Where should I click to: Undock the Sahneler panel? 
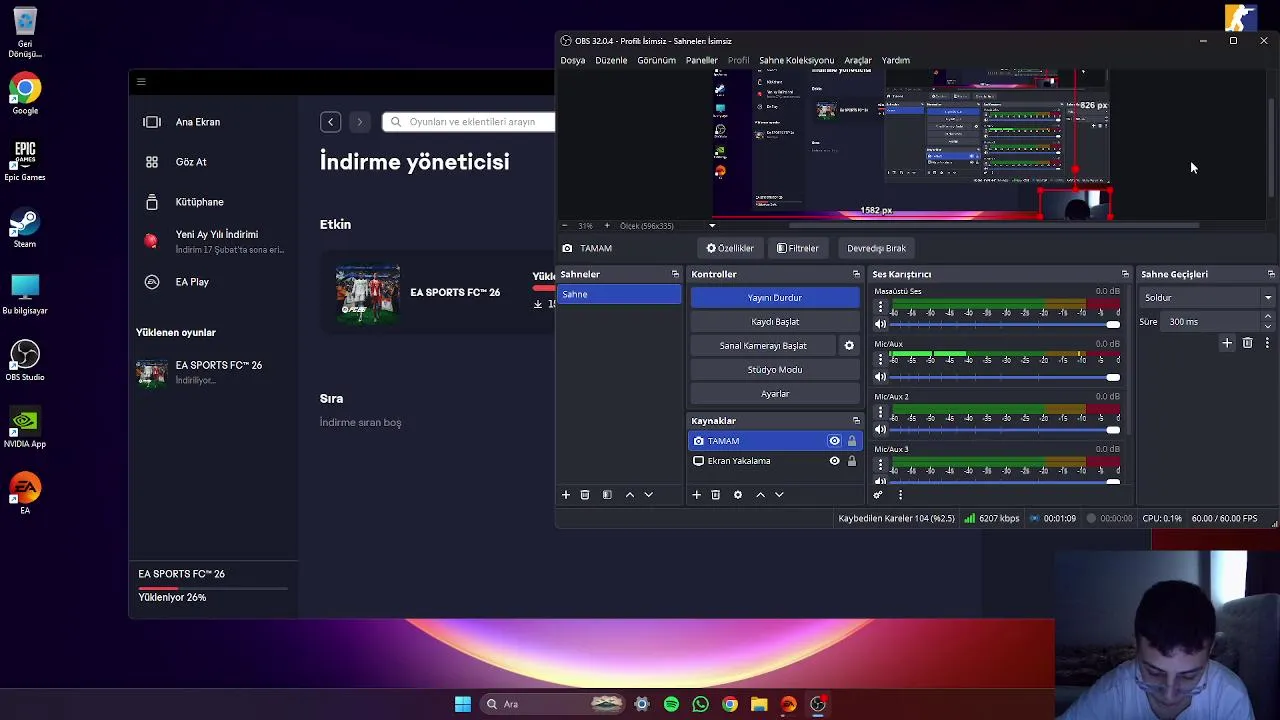click(x=675, y=274)
